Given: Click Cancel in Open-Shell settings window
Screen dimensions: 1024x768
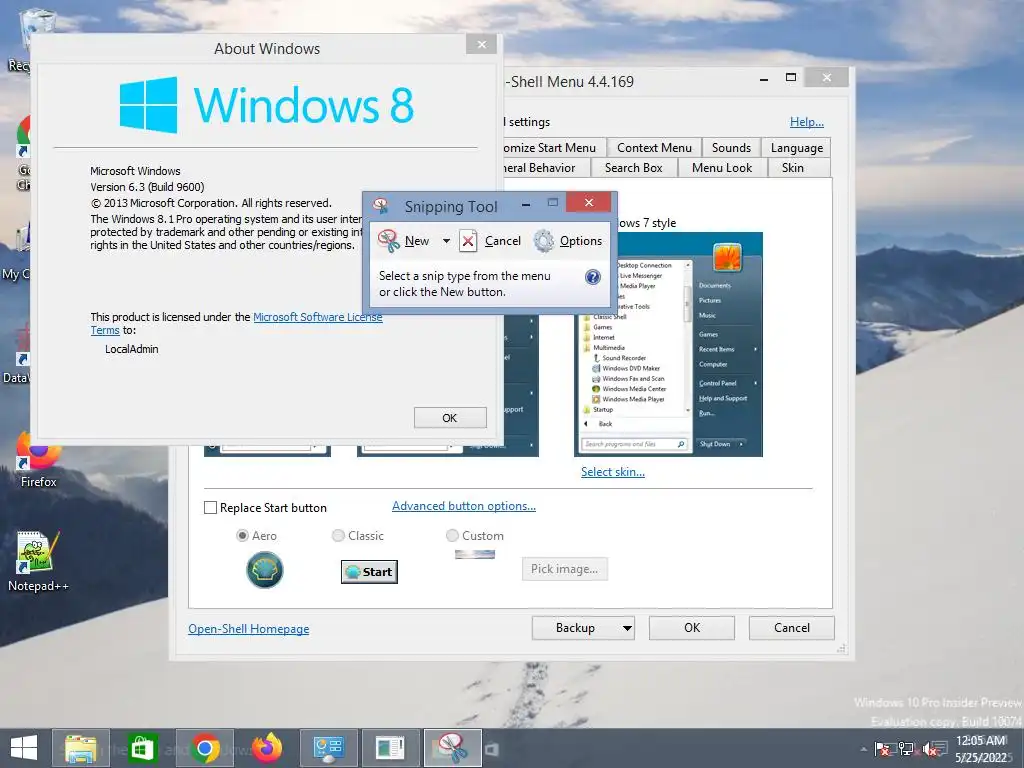Looking at the screenshot, I should [792, 628].
